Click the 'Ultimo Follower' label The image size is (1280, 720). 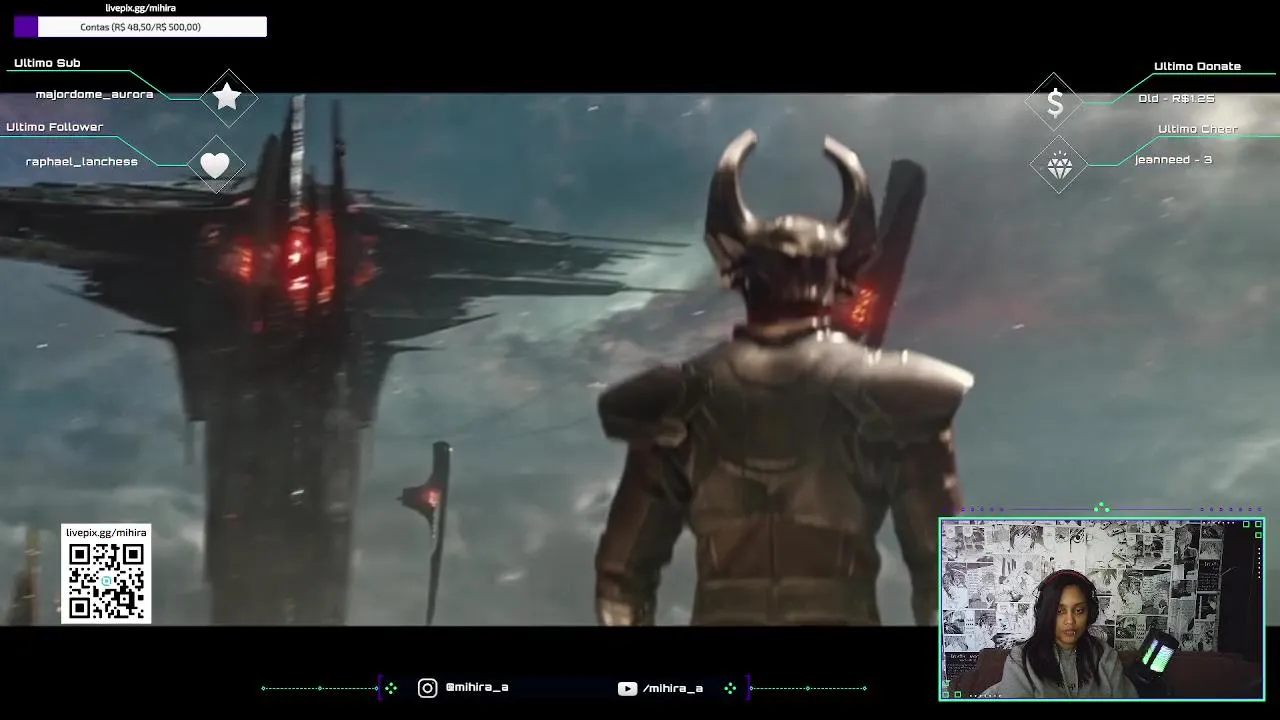[55, 127]
